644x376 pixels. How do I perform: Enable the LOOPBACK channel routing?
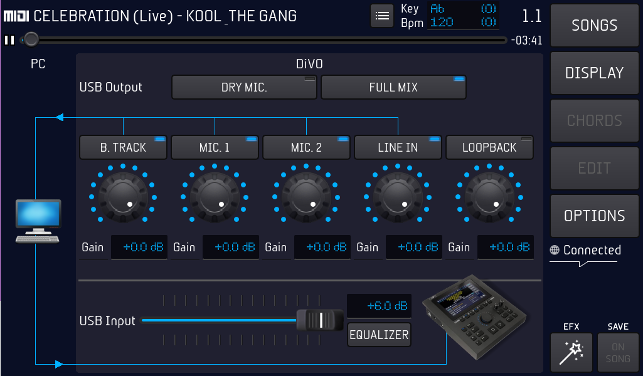(x=489, y=148)
